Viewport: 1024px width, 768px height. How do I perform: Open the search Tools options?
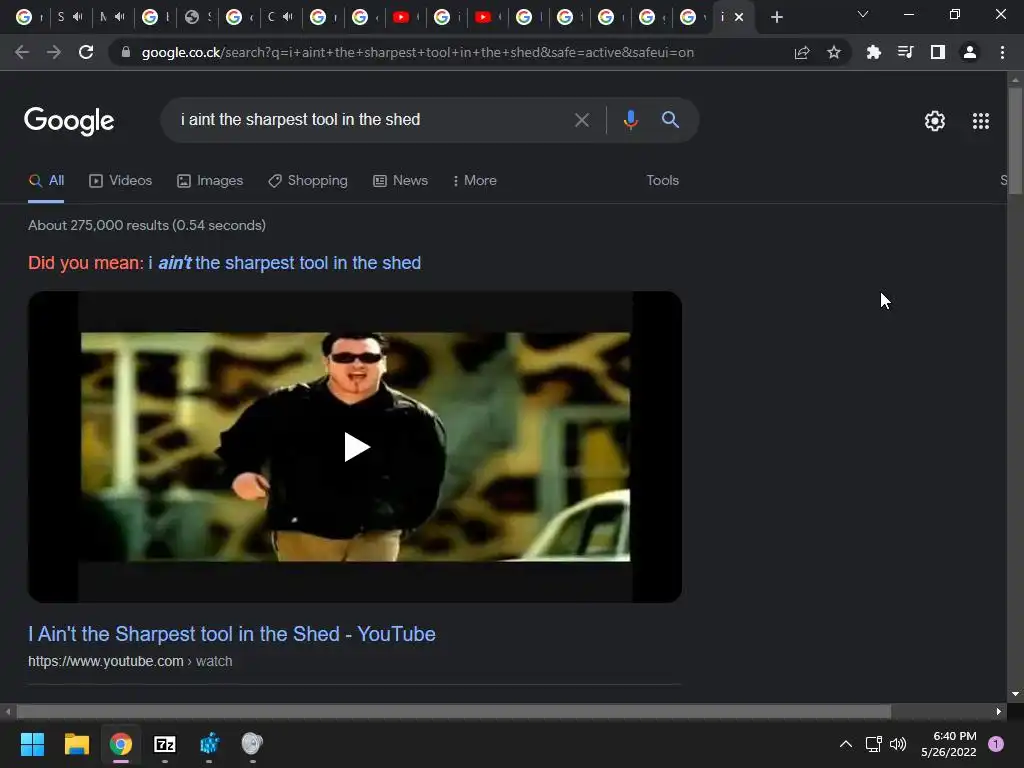[x=662, y=181]
